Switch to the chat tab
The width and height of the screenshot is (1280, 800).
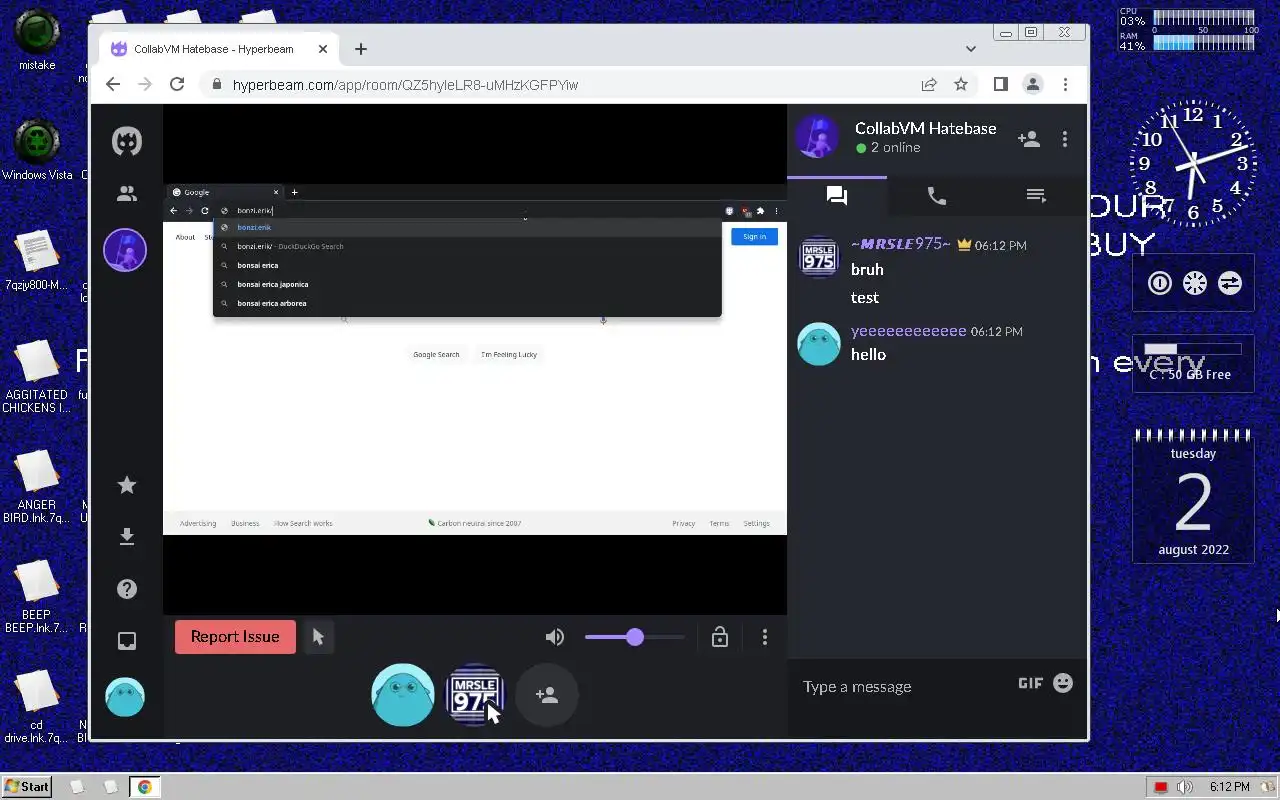tap(837, 195)
